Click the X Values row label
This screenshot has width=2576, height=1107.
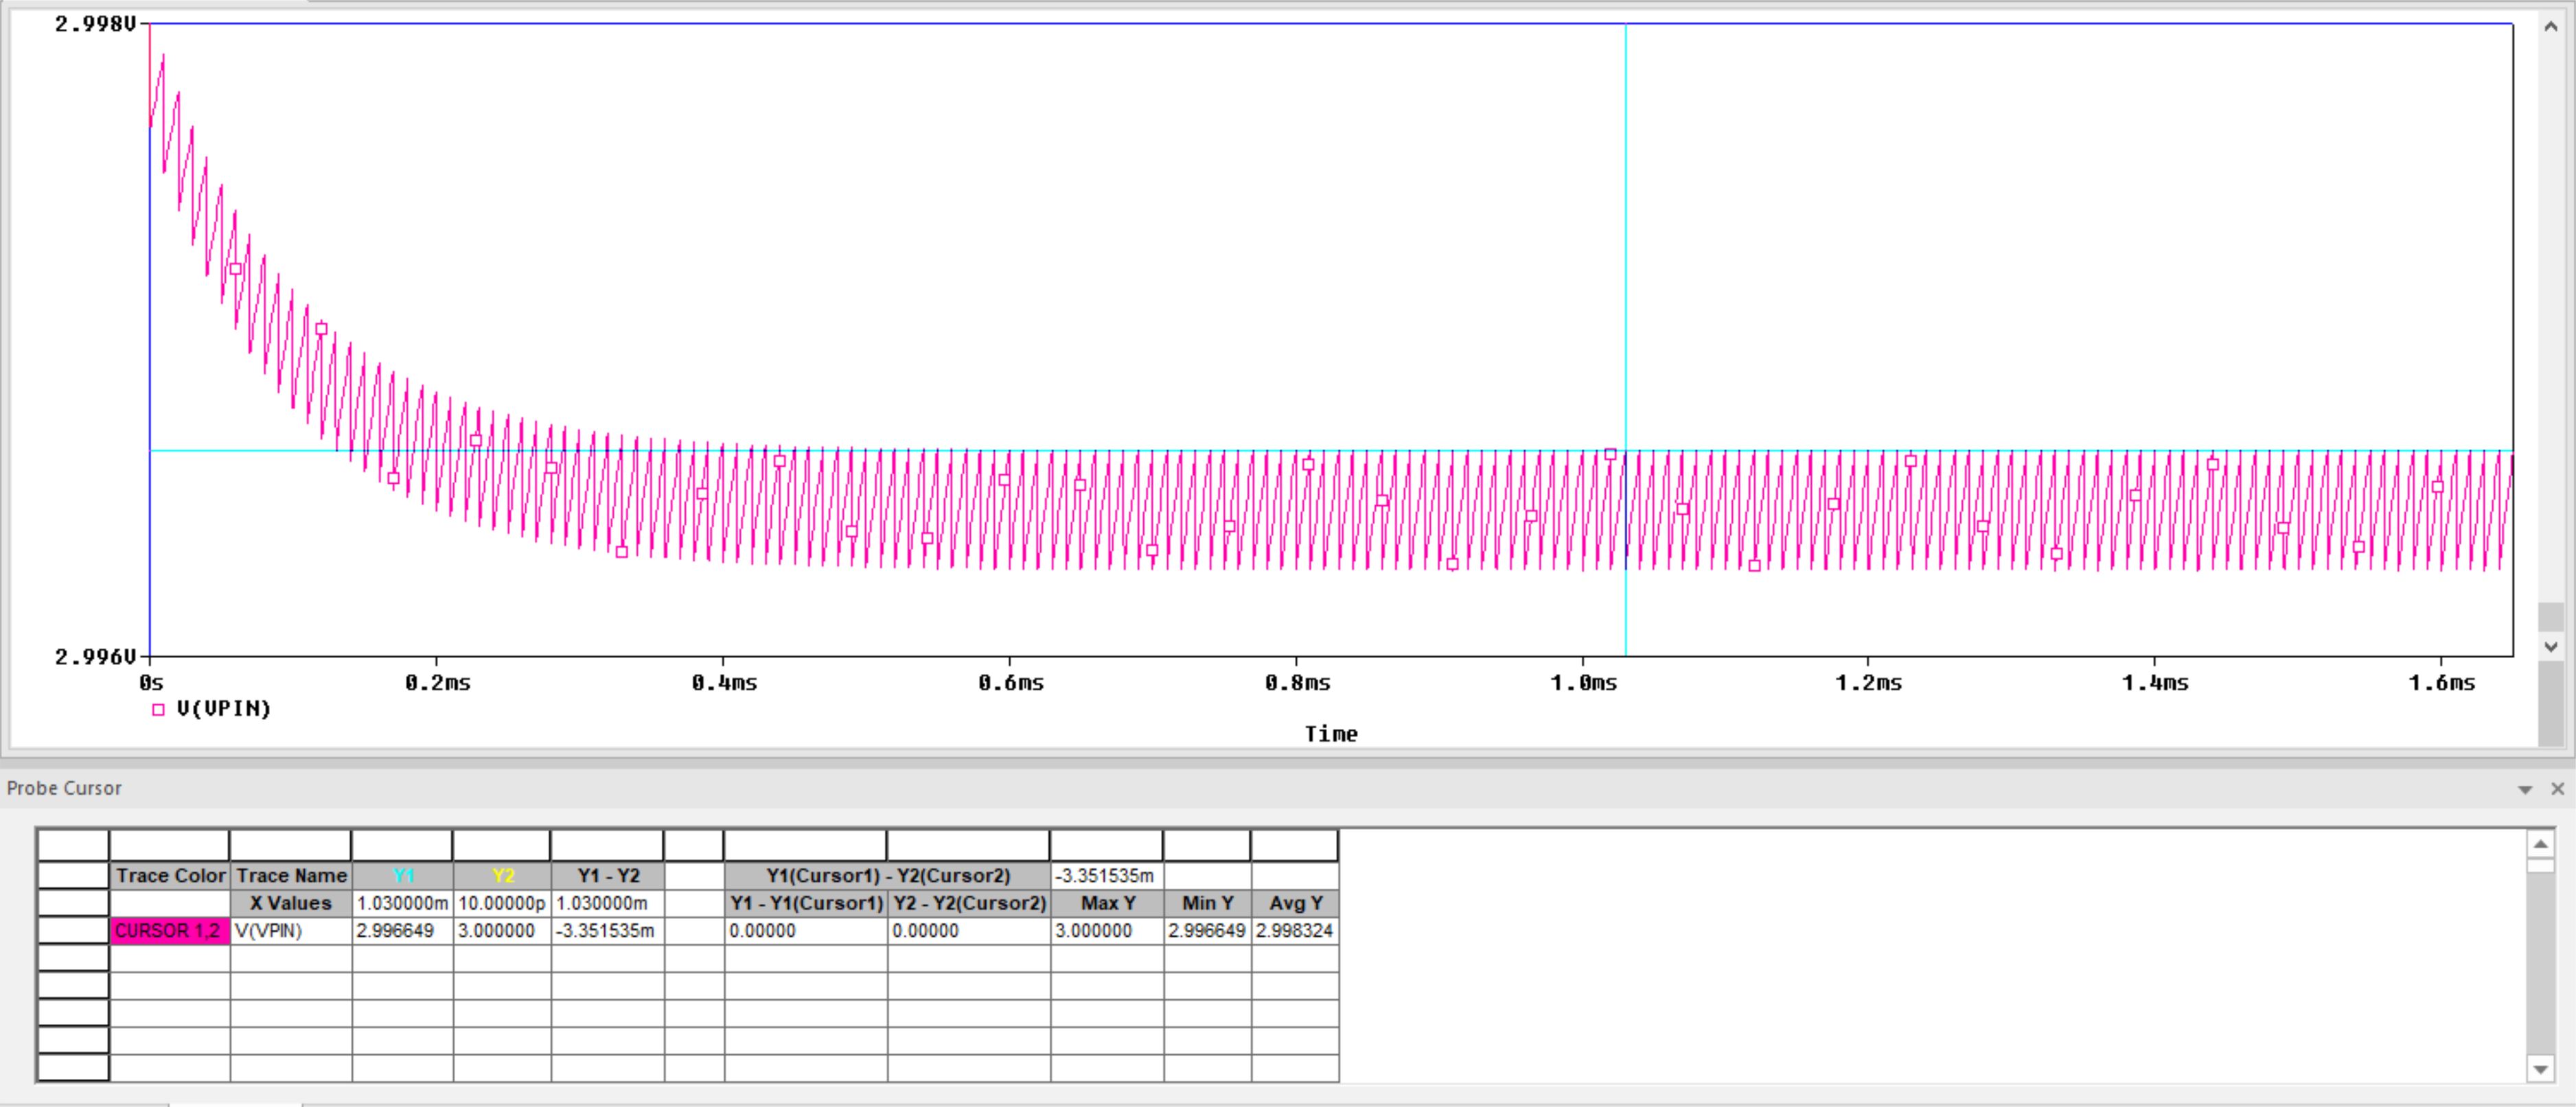pyautogui.click(x=291, y=903)
